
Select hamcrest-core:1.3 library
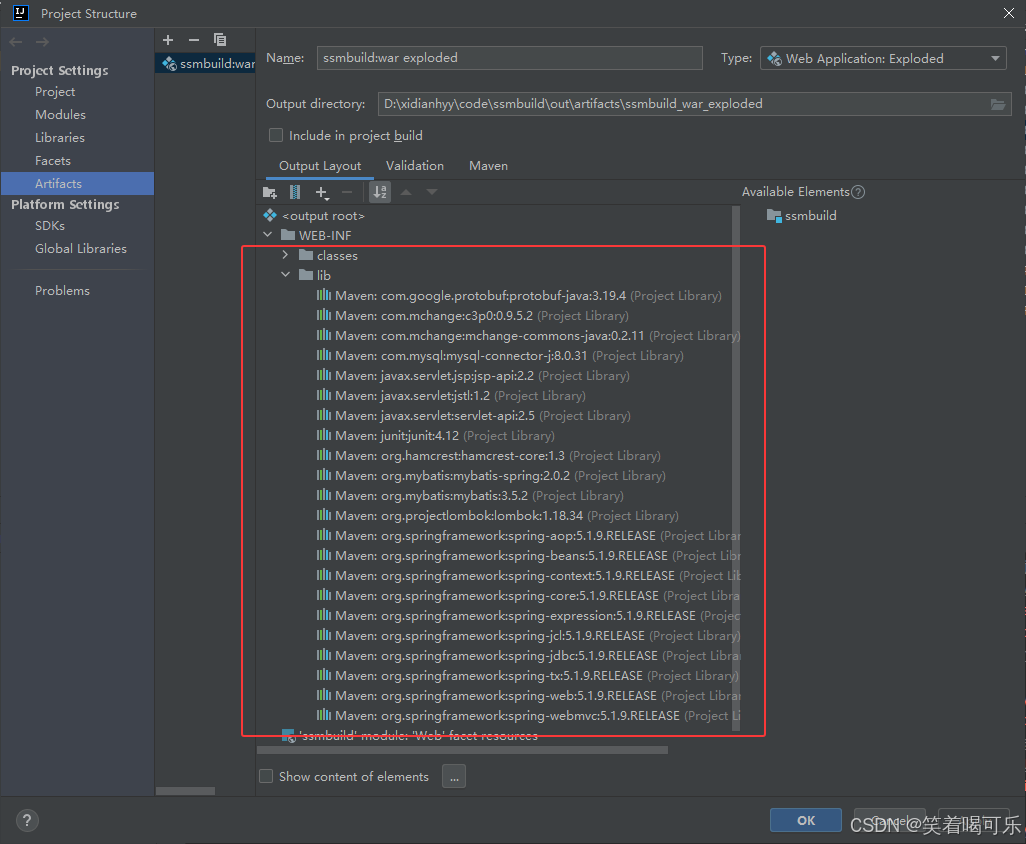tap(489, 455)
